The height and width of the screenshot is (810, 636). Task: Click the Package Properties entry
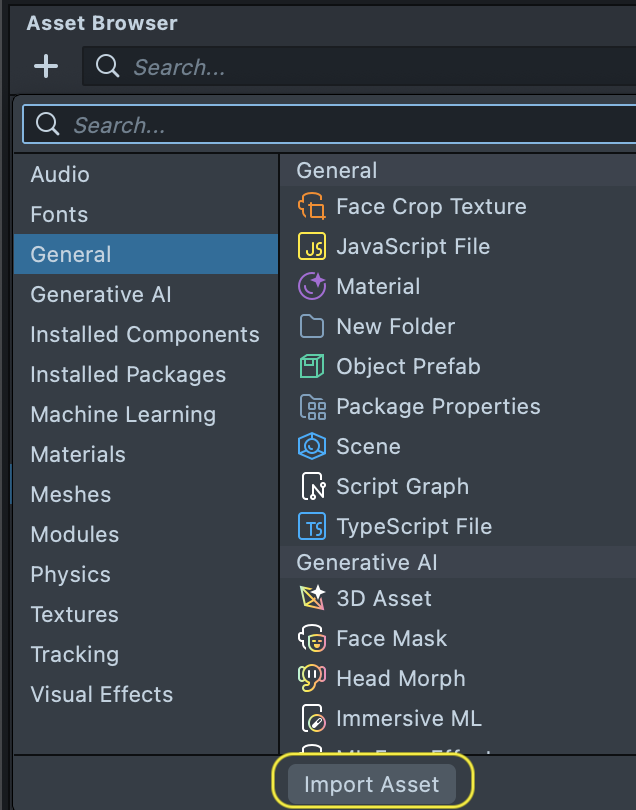(438, 407)
